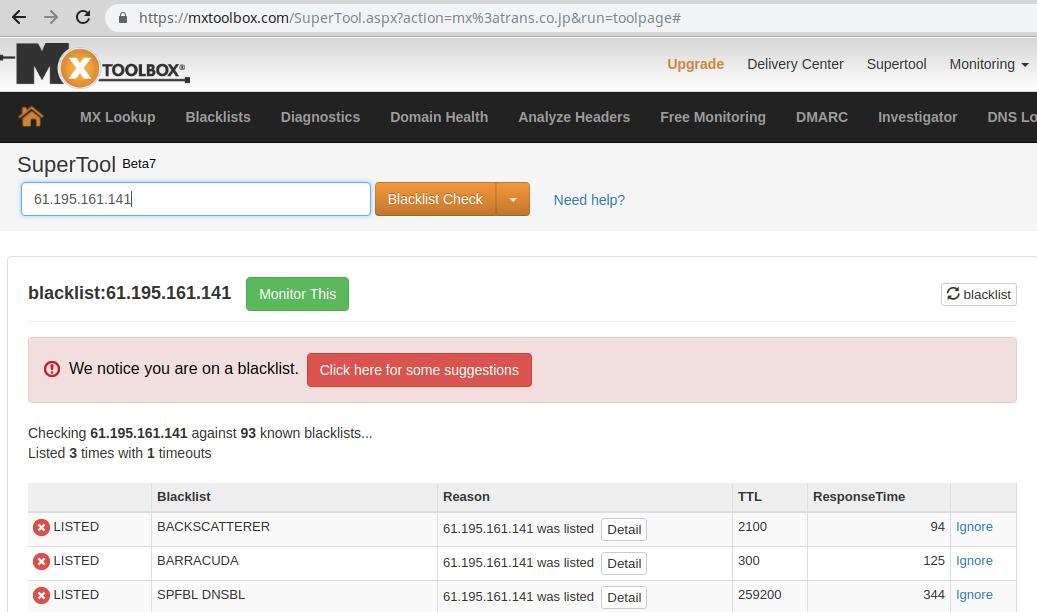Run the Blacklist Check button
The width and height of the screenshot is (1037, 612).
435,199
